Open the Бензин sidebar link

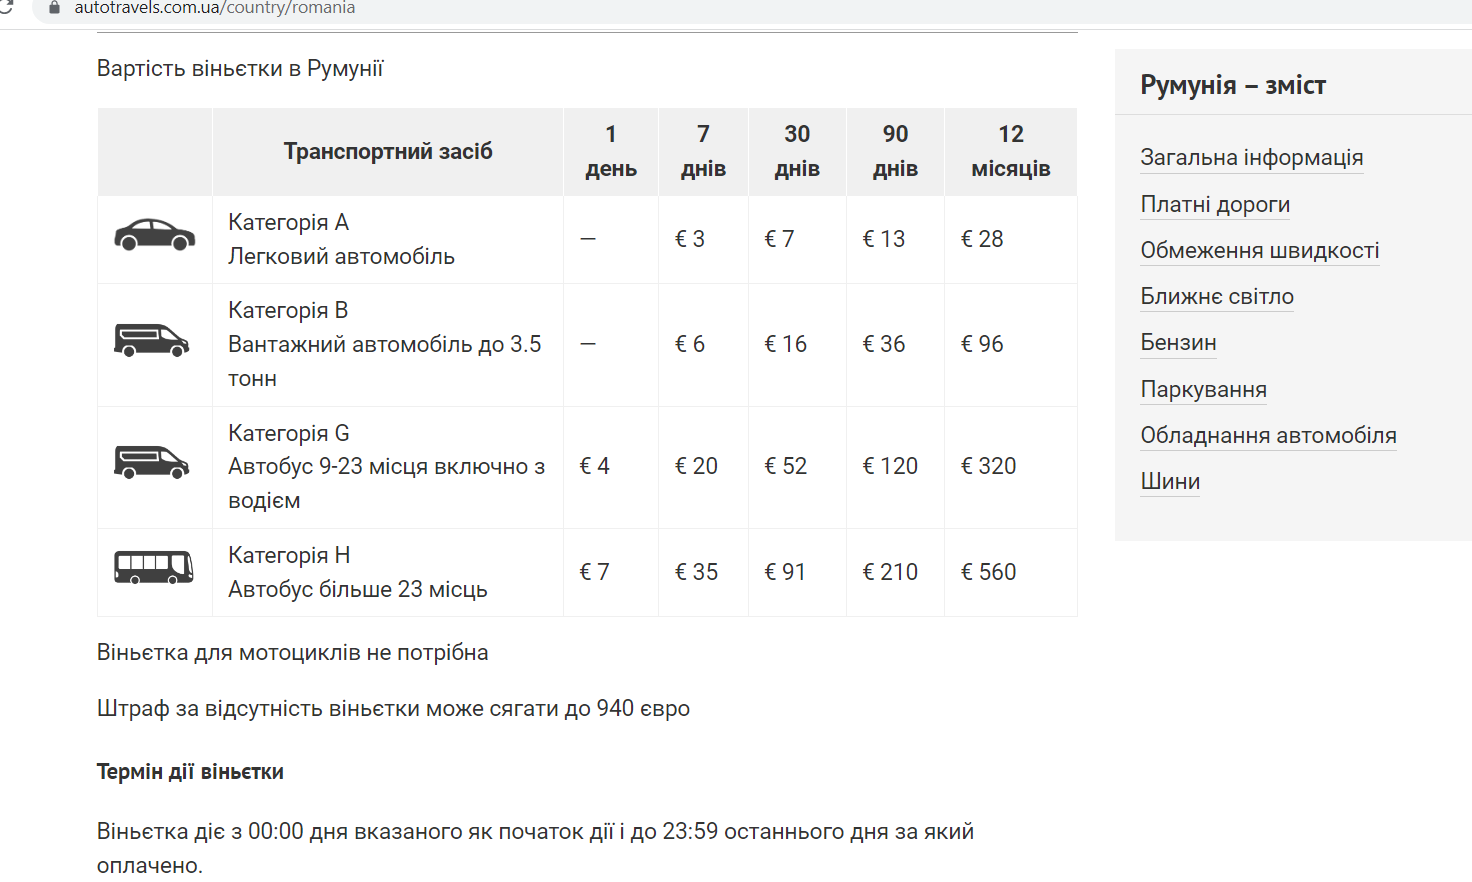click(x=1178, y=343)
